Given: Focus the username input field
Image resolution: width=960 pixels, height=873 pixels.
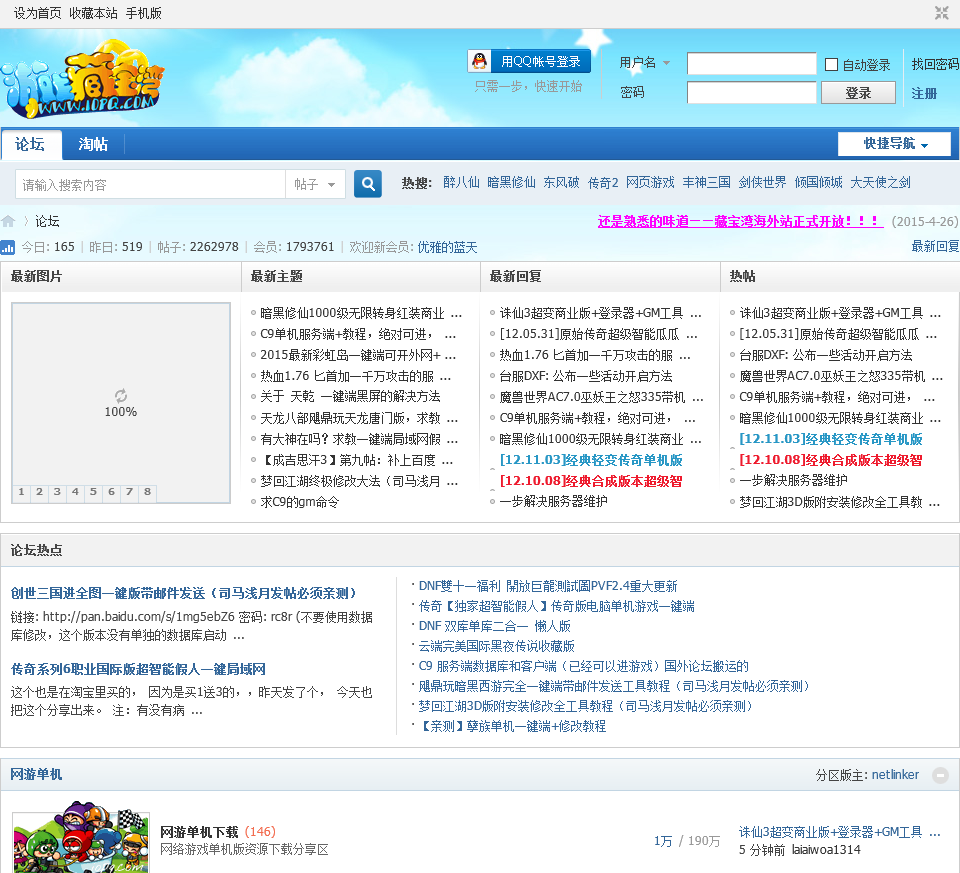Looking at the screenshot, I should tap(751, 64).
